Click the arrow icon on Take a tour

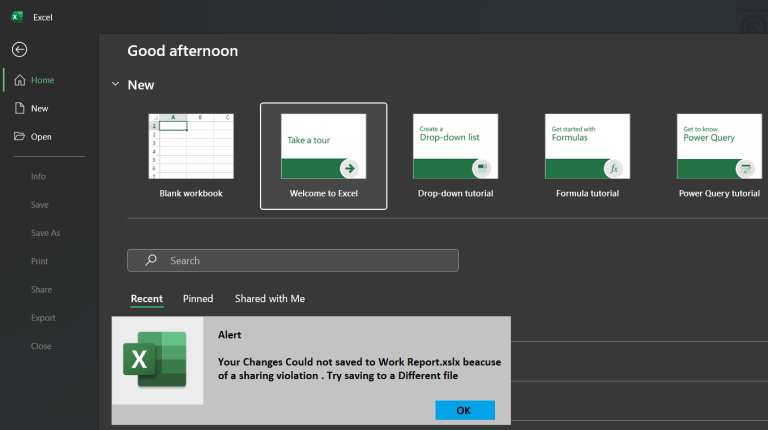pos(350,168)
